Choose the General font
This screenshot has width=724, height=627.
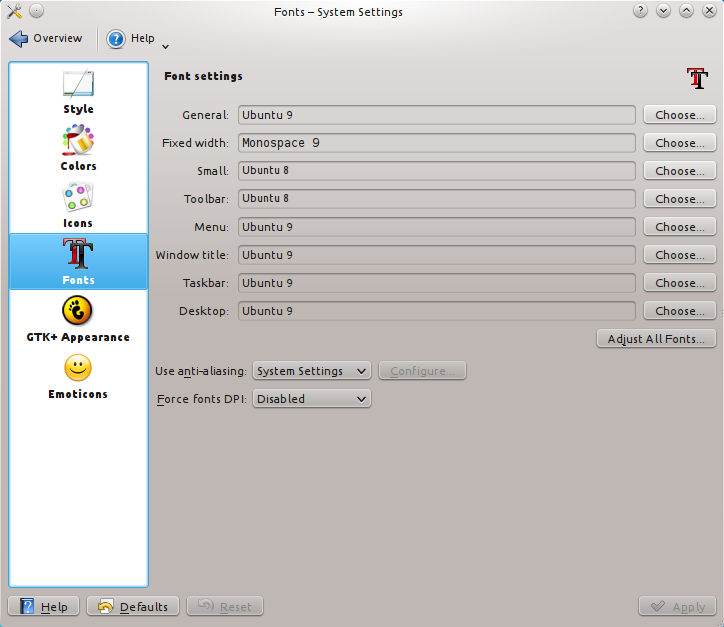[679, 115]
